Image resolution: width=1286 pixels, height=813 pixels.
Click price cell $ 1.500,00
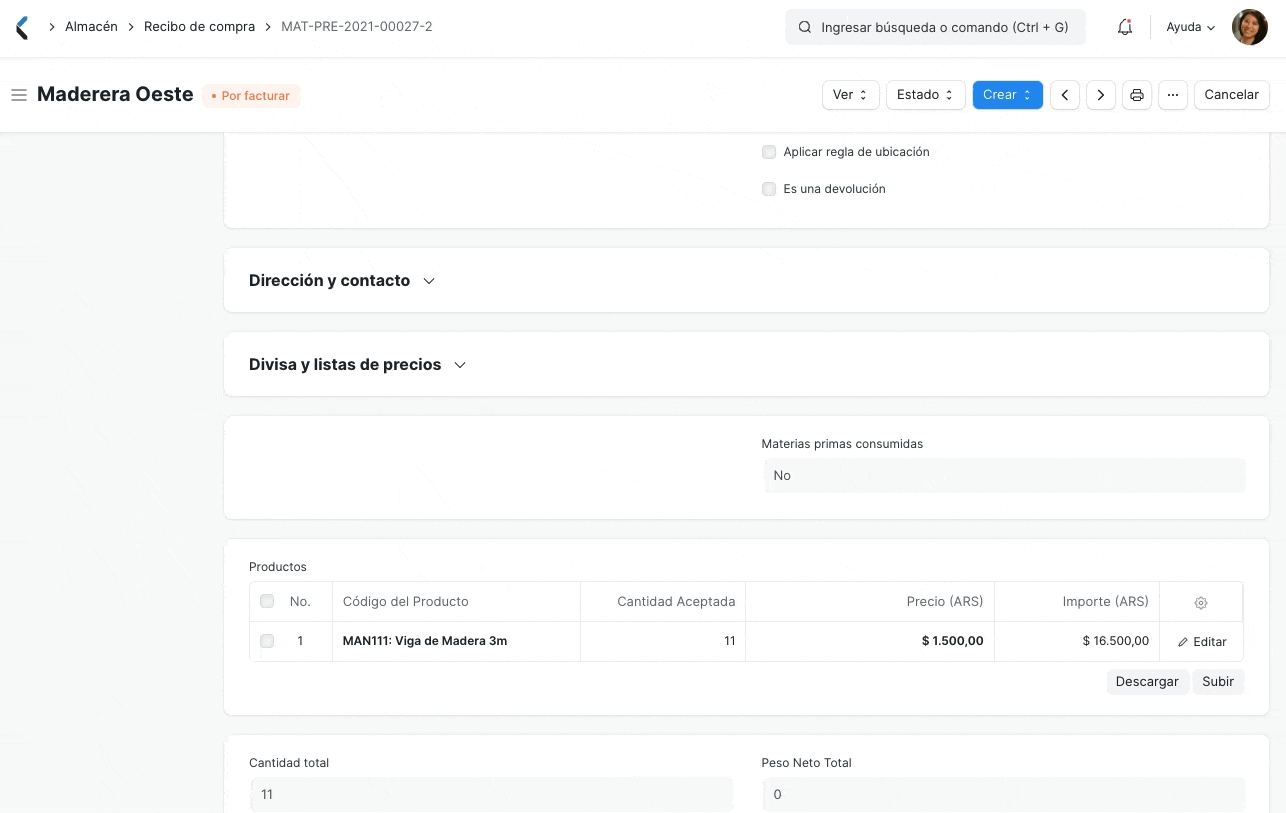(x=870, y=641)
